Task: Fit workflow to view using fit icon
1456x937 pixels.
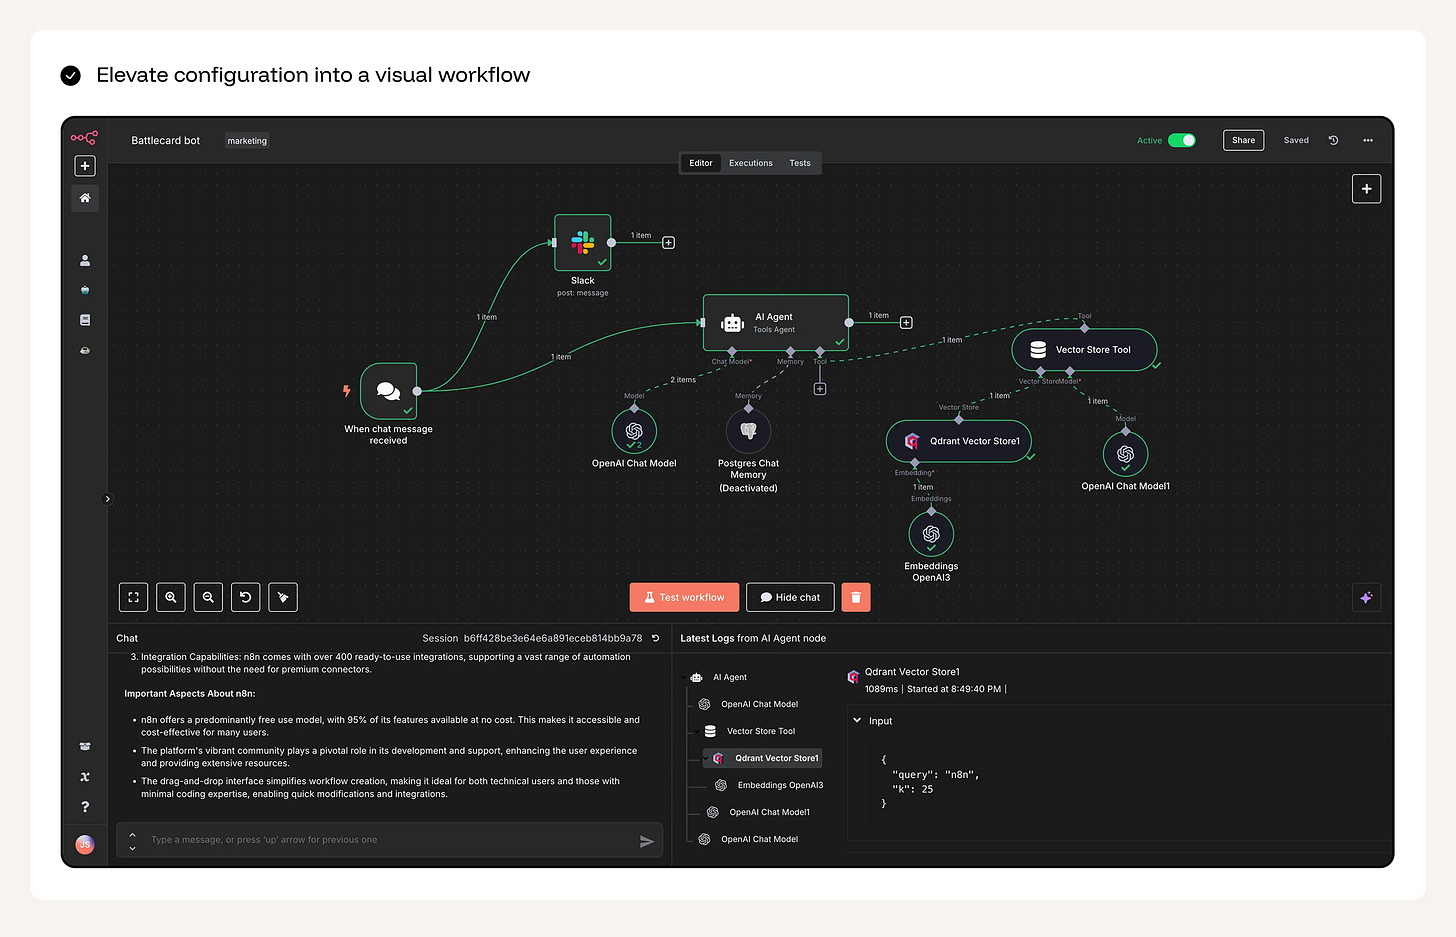Action: [x=133, y=597]
